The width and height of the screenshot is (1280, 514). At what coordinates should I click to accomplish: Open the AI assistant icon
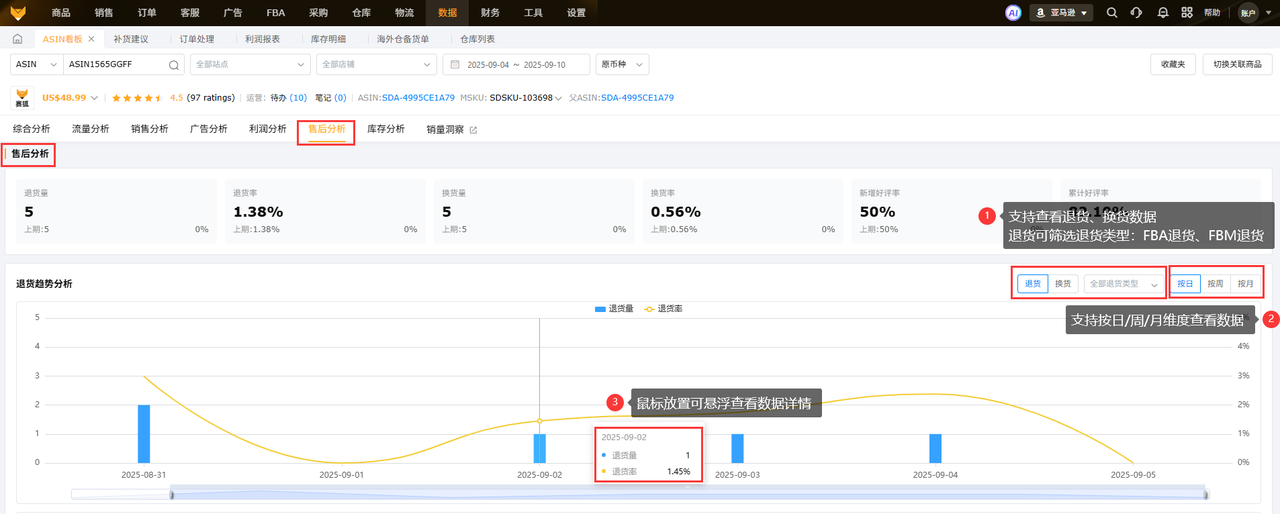pos(1013,13)
